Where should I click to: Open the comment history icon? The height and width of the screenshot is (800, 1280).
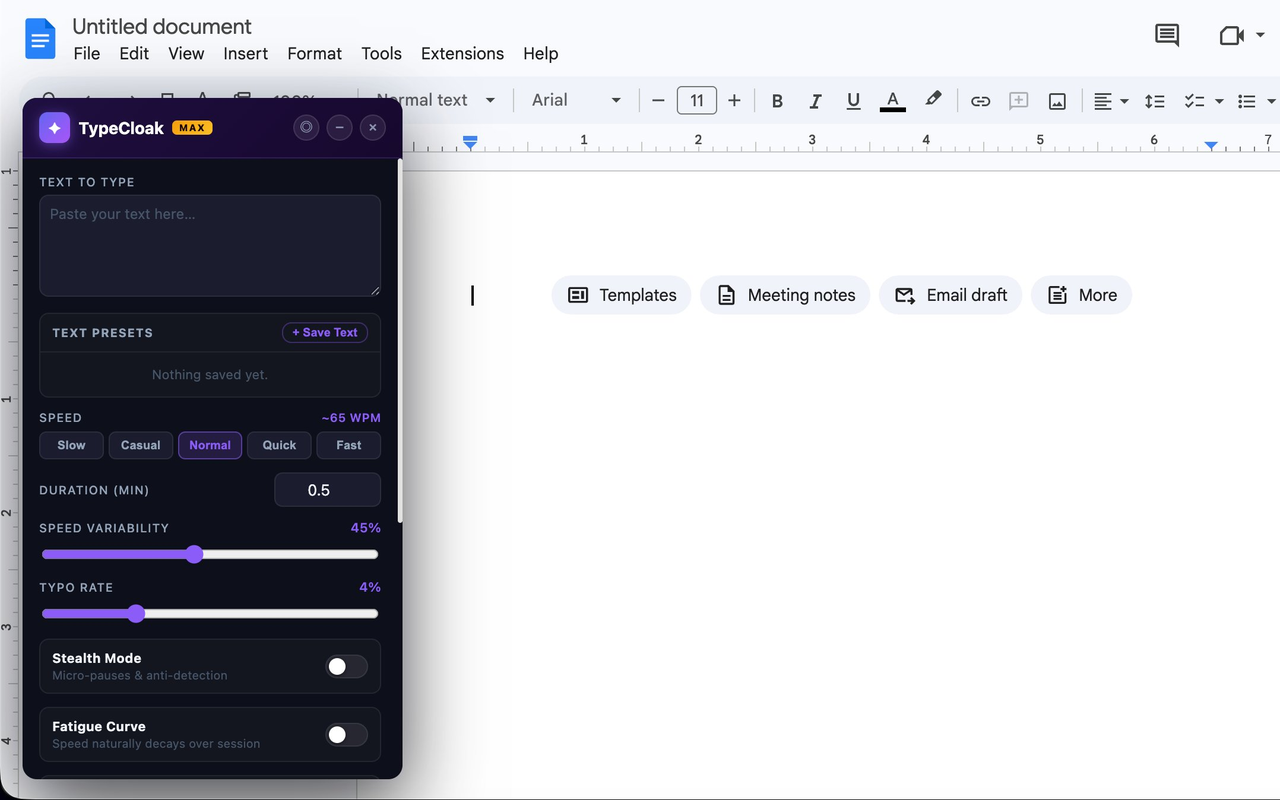1166,35
